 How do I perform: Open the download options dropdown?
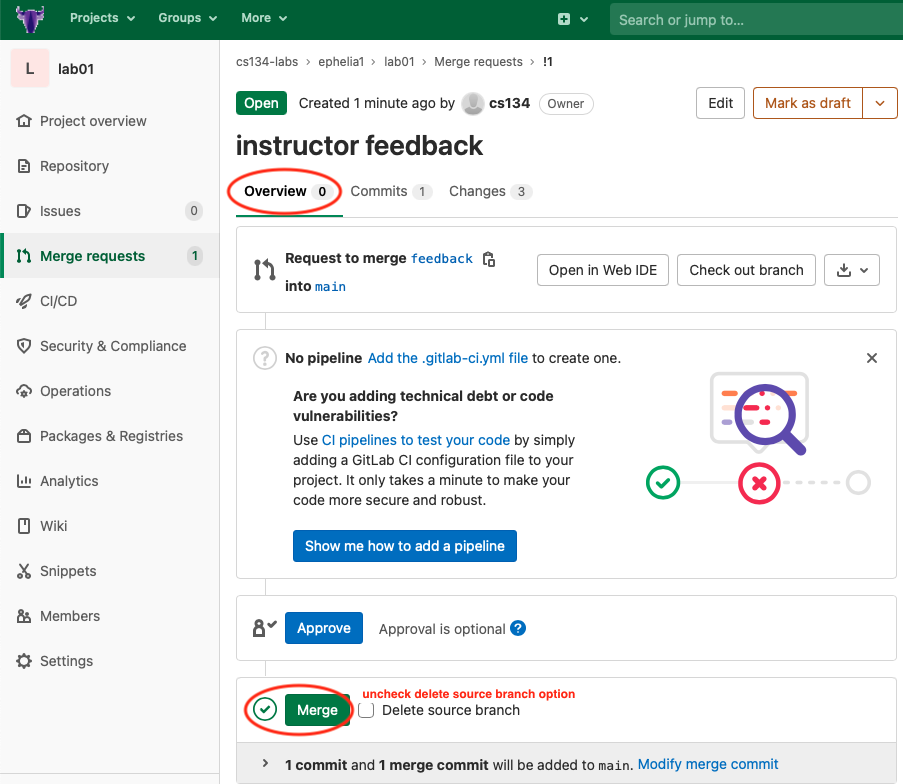tap(852, 270)
